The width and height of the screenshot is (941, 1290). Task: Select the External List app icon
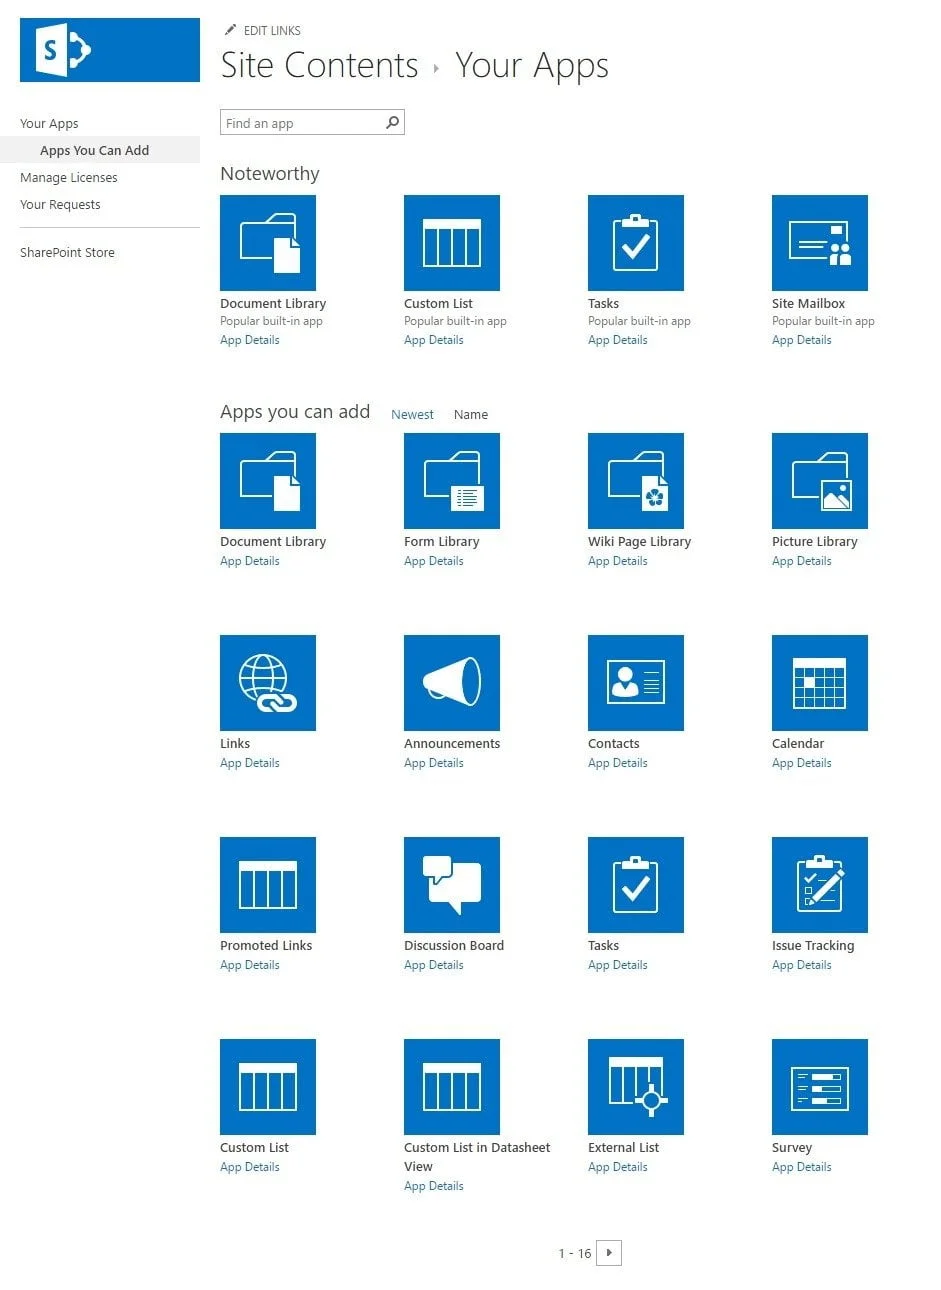pos(635,1086)
